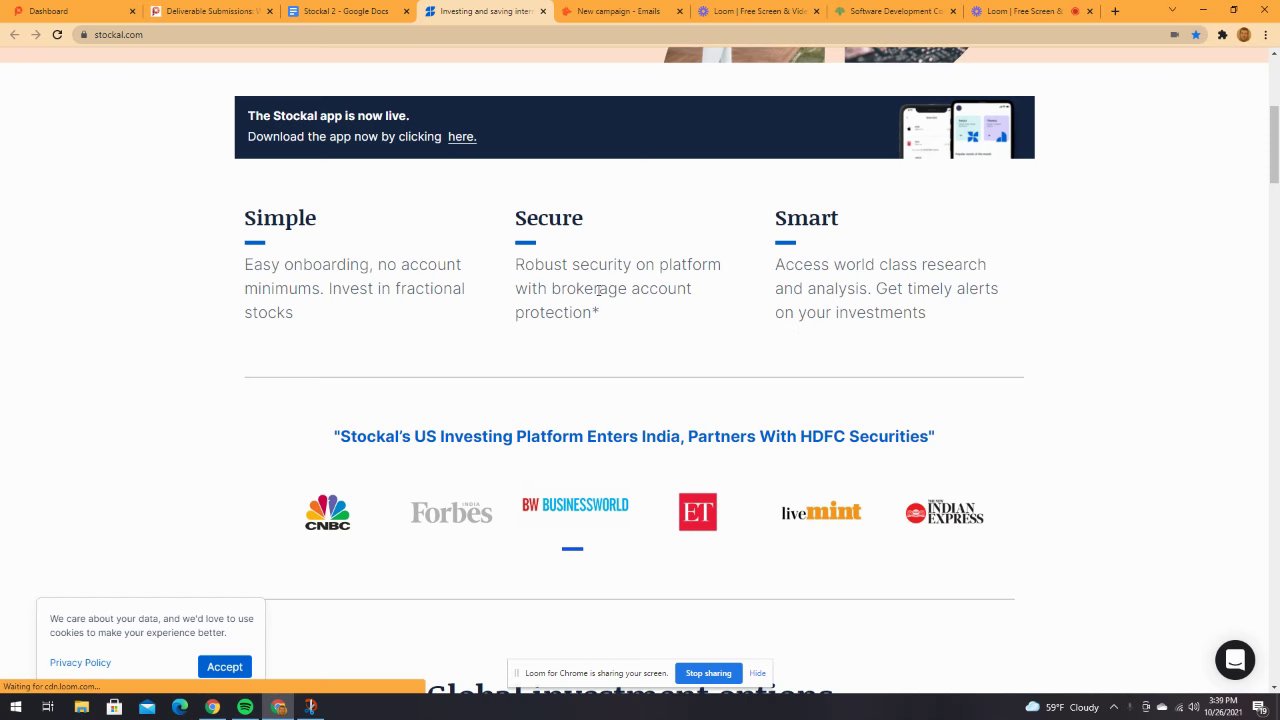The height and width of the screenshot is (720, 1280).
Task: Go back with the browser back arrow
Action: click(14, 34)
